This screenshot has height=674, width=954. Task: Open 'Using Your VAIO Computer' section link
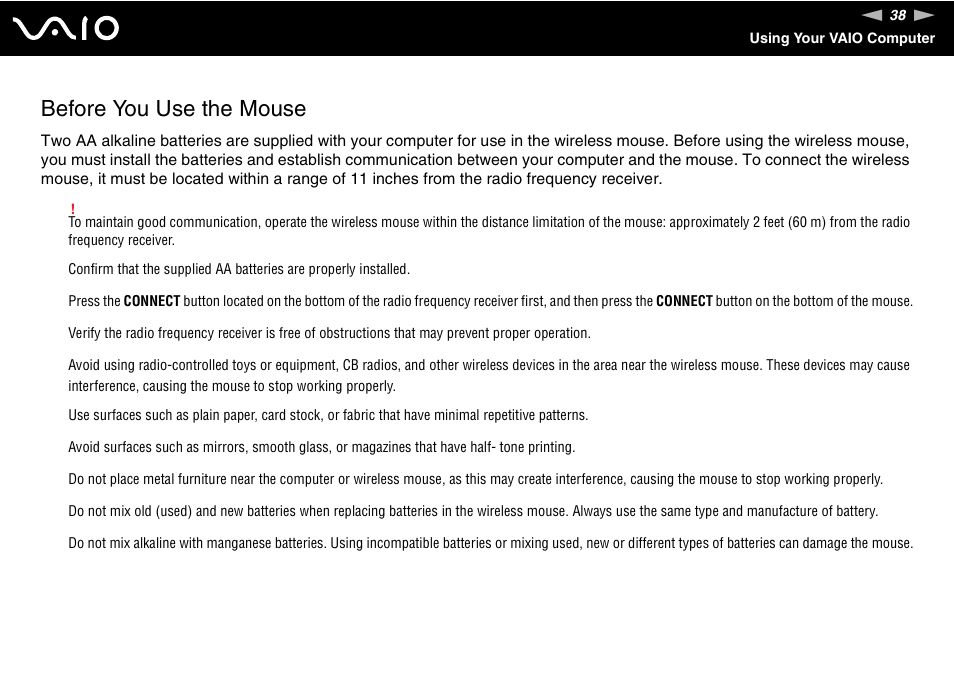(841, 38)
